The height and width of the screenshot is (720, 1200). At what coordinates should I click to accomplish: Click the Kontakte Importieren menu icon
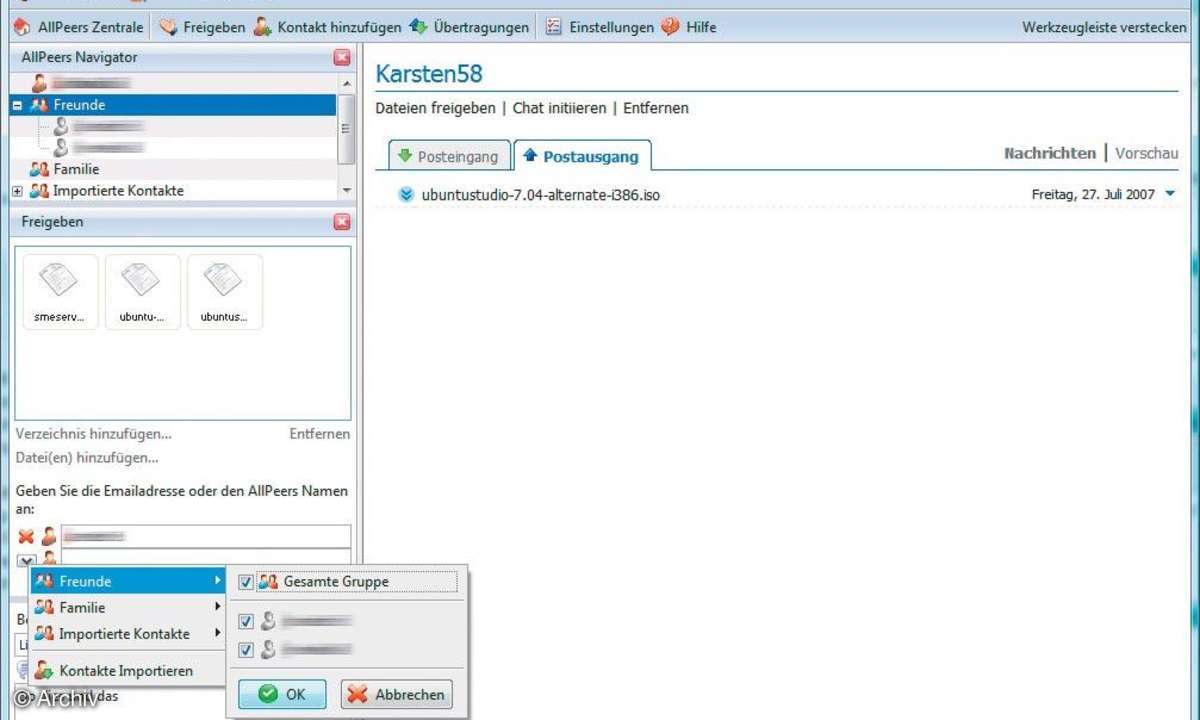point(43,671)
